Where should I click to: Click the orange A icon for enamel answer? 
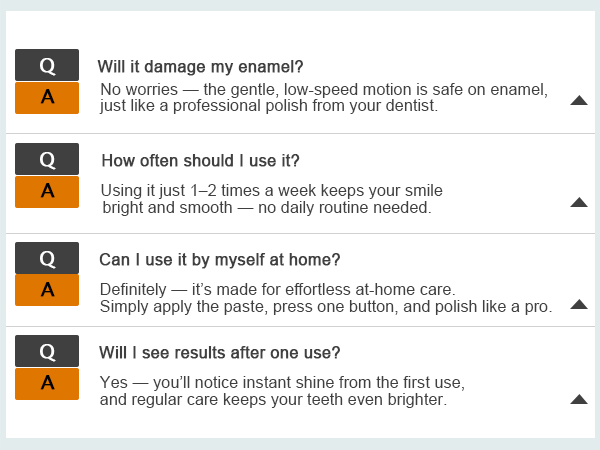click(47, 98)
